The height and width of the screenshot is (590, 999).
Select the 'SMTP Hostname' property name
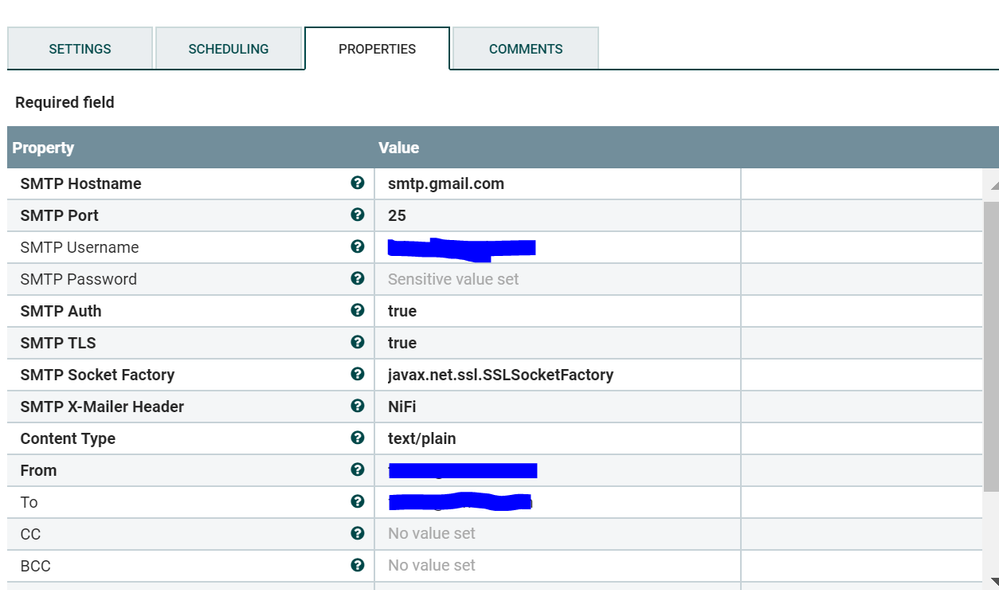click(x=81, y=183)
